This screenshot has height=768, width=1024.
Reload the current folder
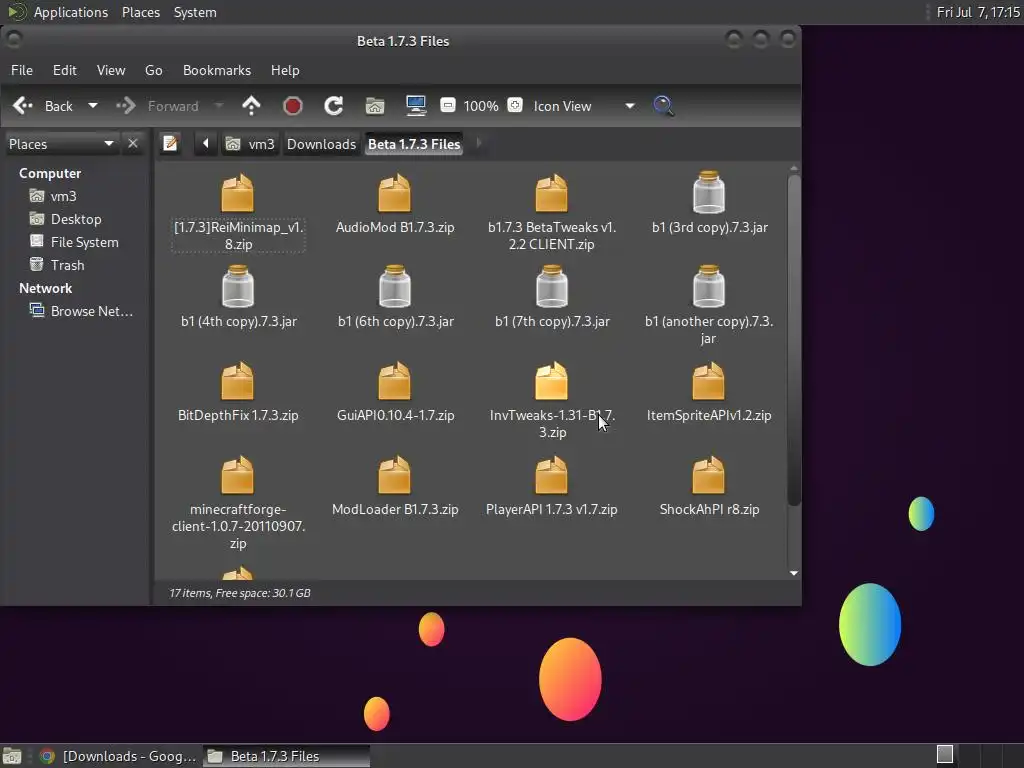[334, 106]
